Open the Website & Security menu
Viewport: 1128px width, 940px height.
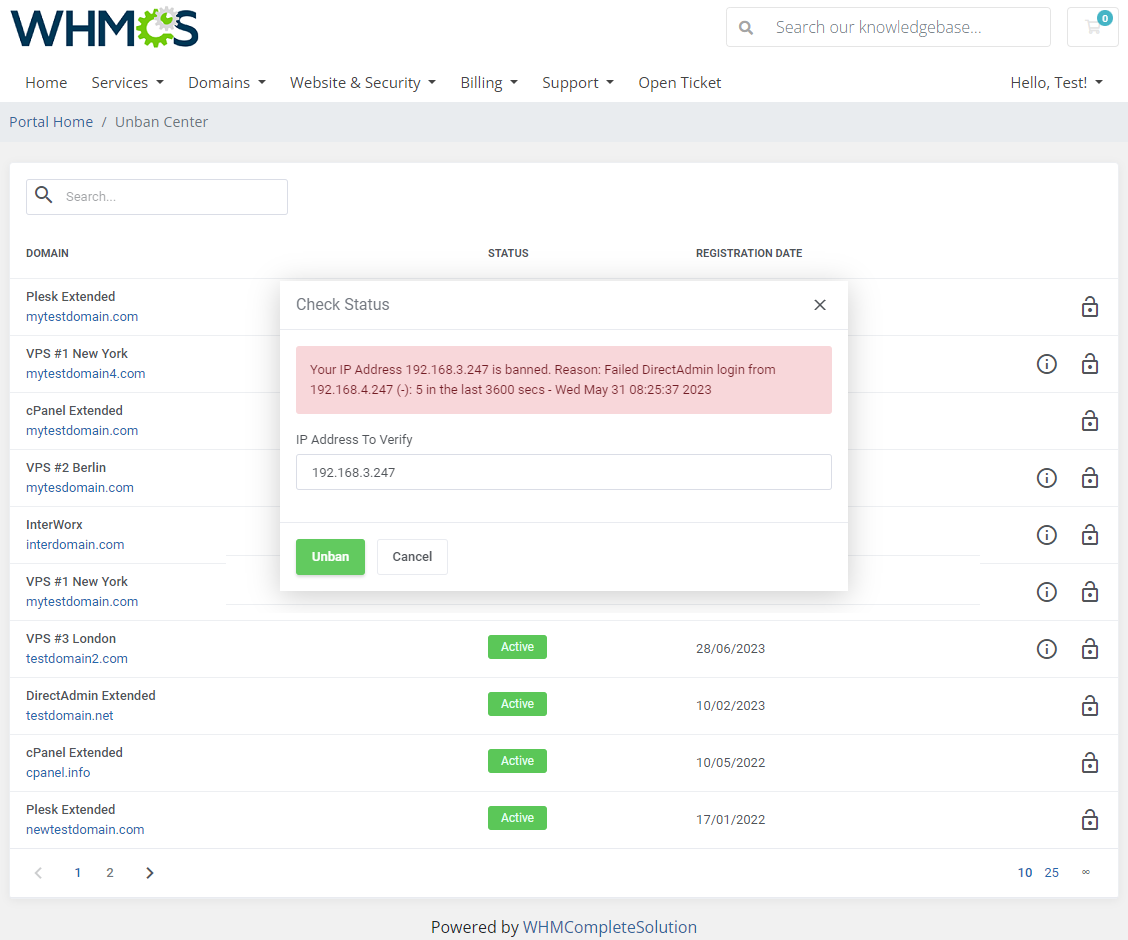(x=362, y=83)
